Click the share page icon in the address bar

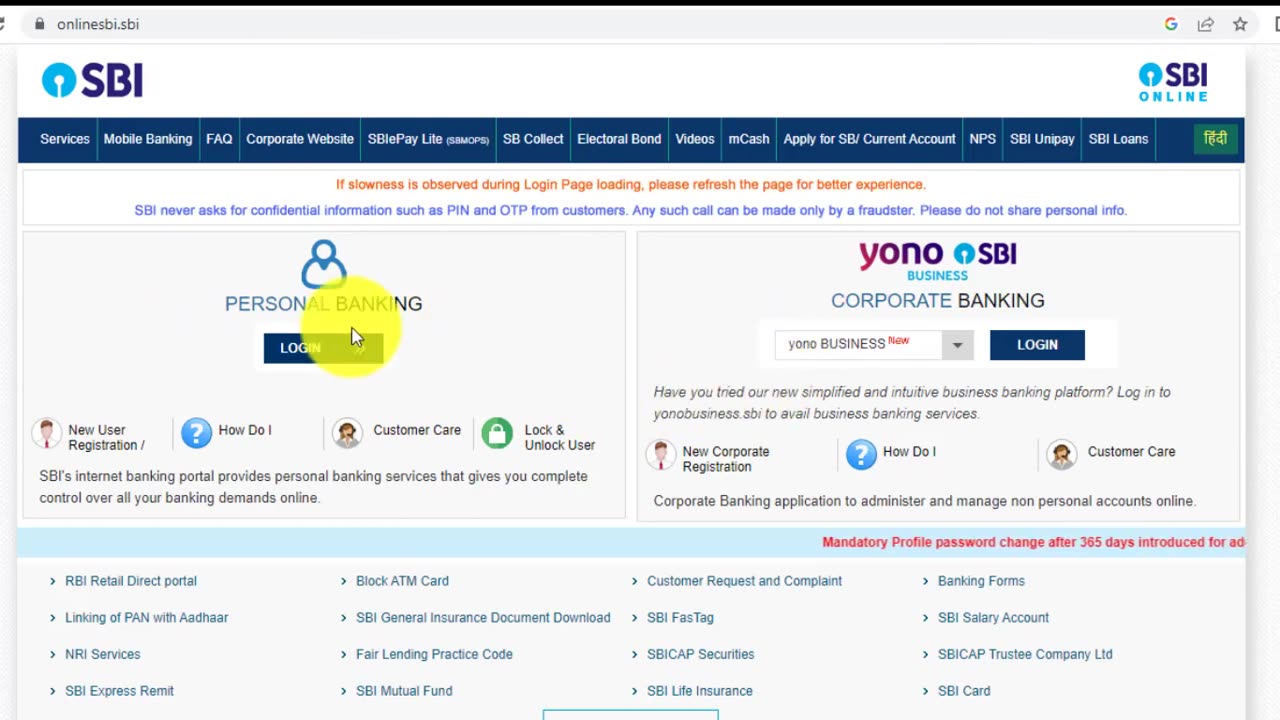click(x=1206, y=24)
